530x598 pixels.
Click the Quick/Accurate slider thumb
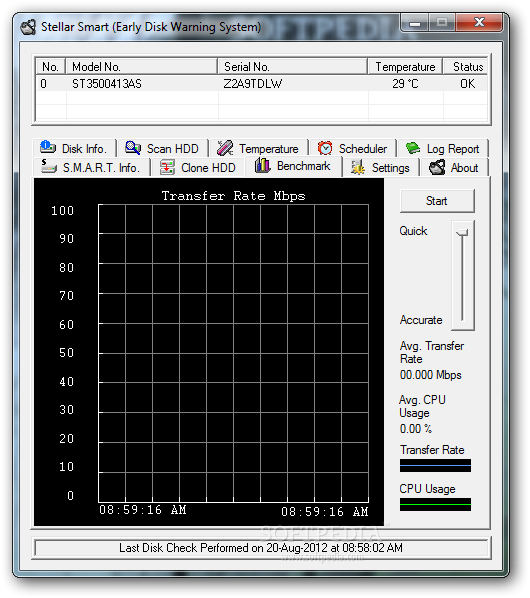point(463,232)
